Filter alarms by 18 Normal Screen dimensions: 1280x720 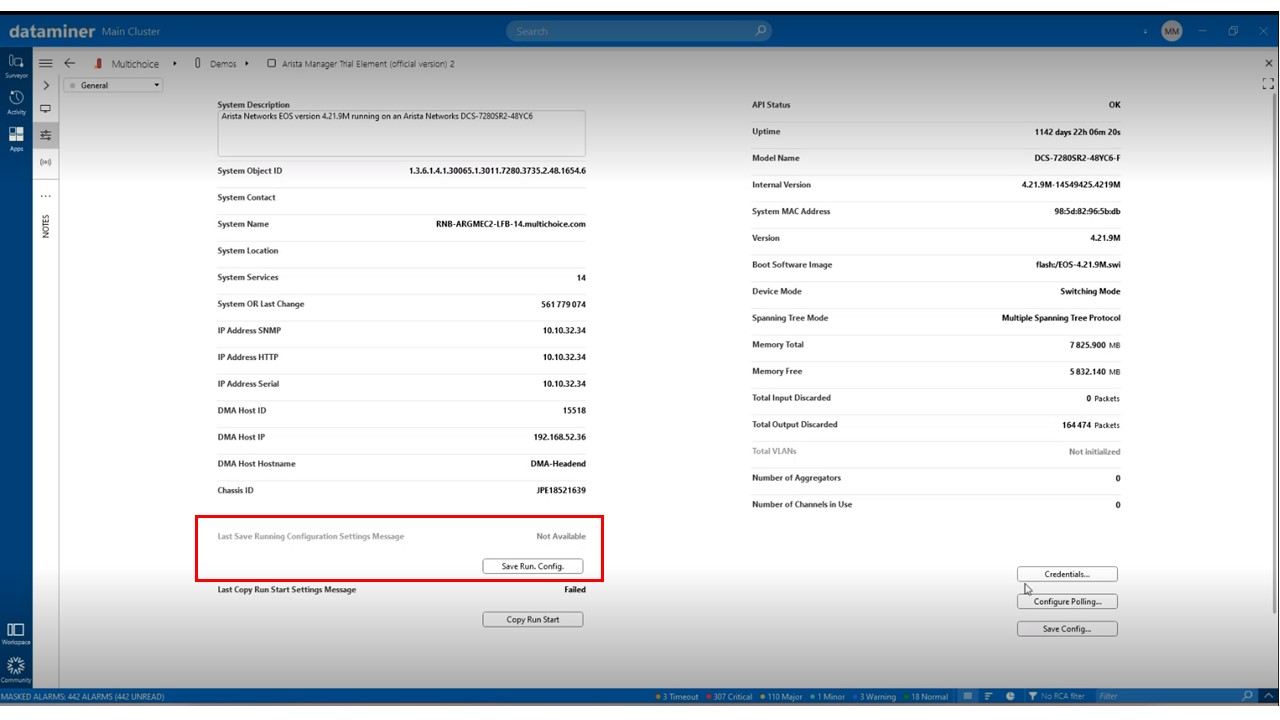925,696
